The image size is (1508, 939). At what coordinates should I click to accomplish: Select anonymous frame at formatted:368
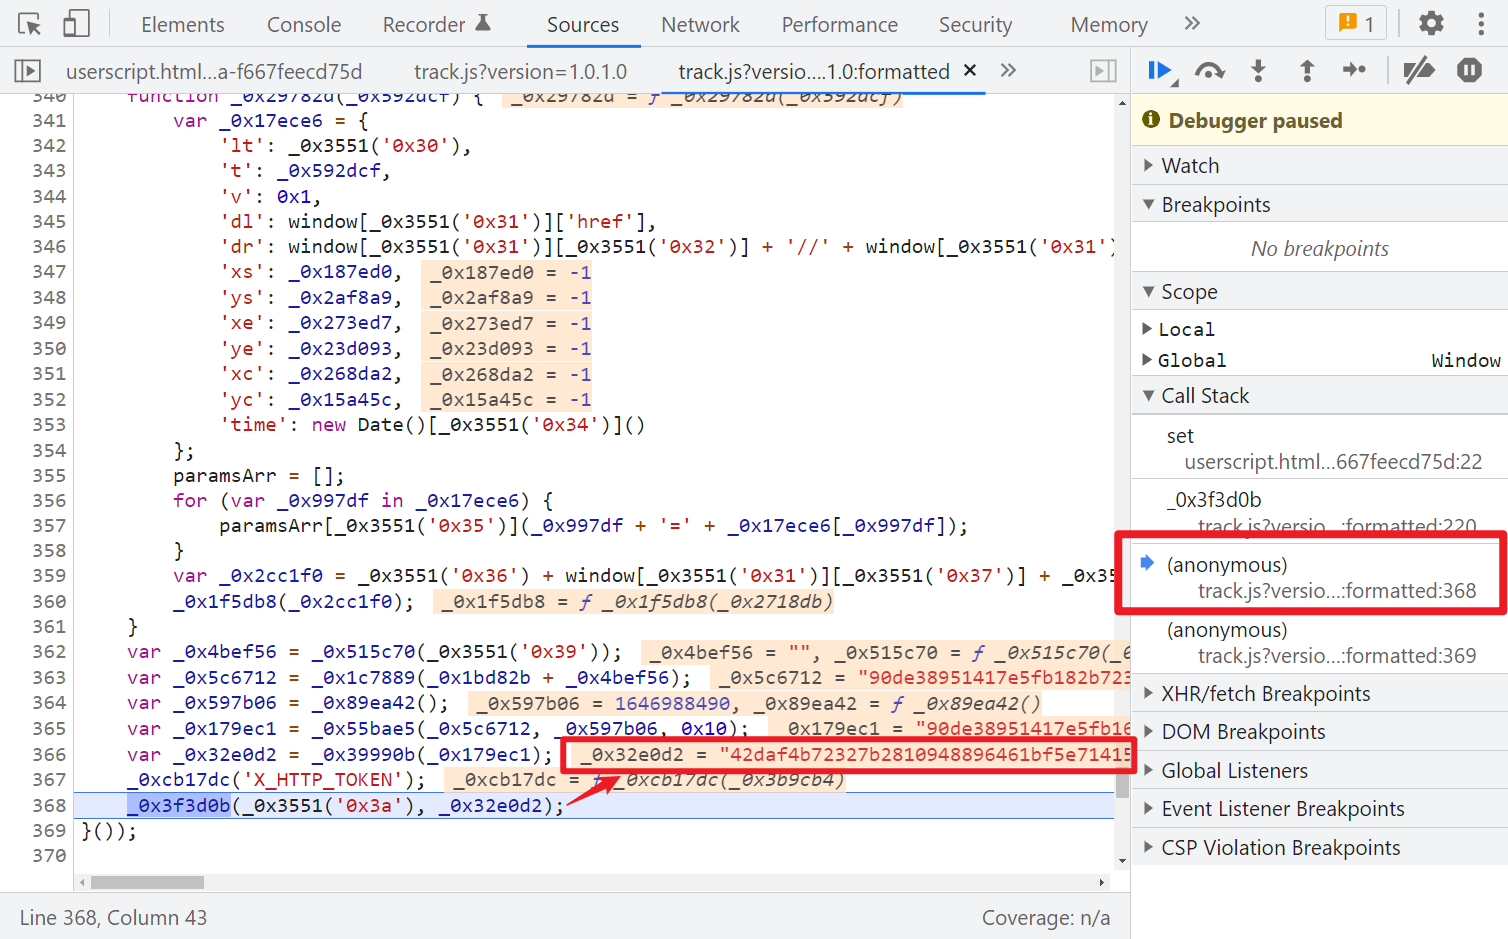tap(1319, 577)
